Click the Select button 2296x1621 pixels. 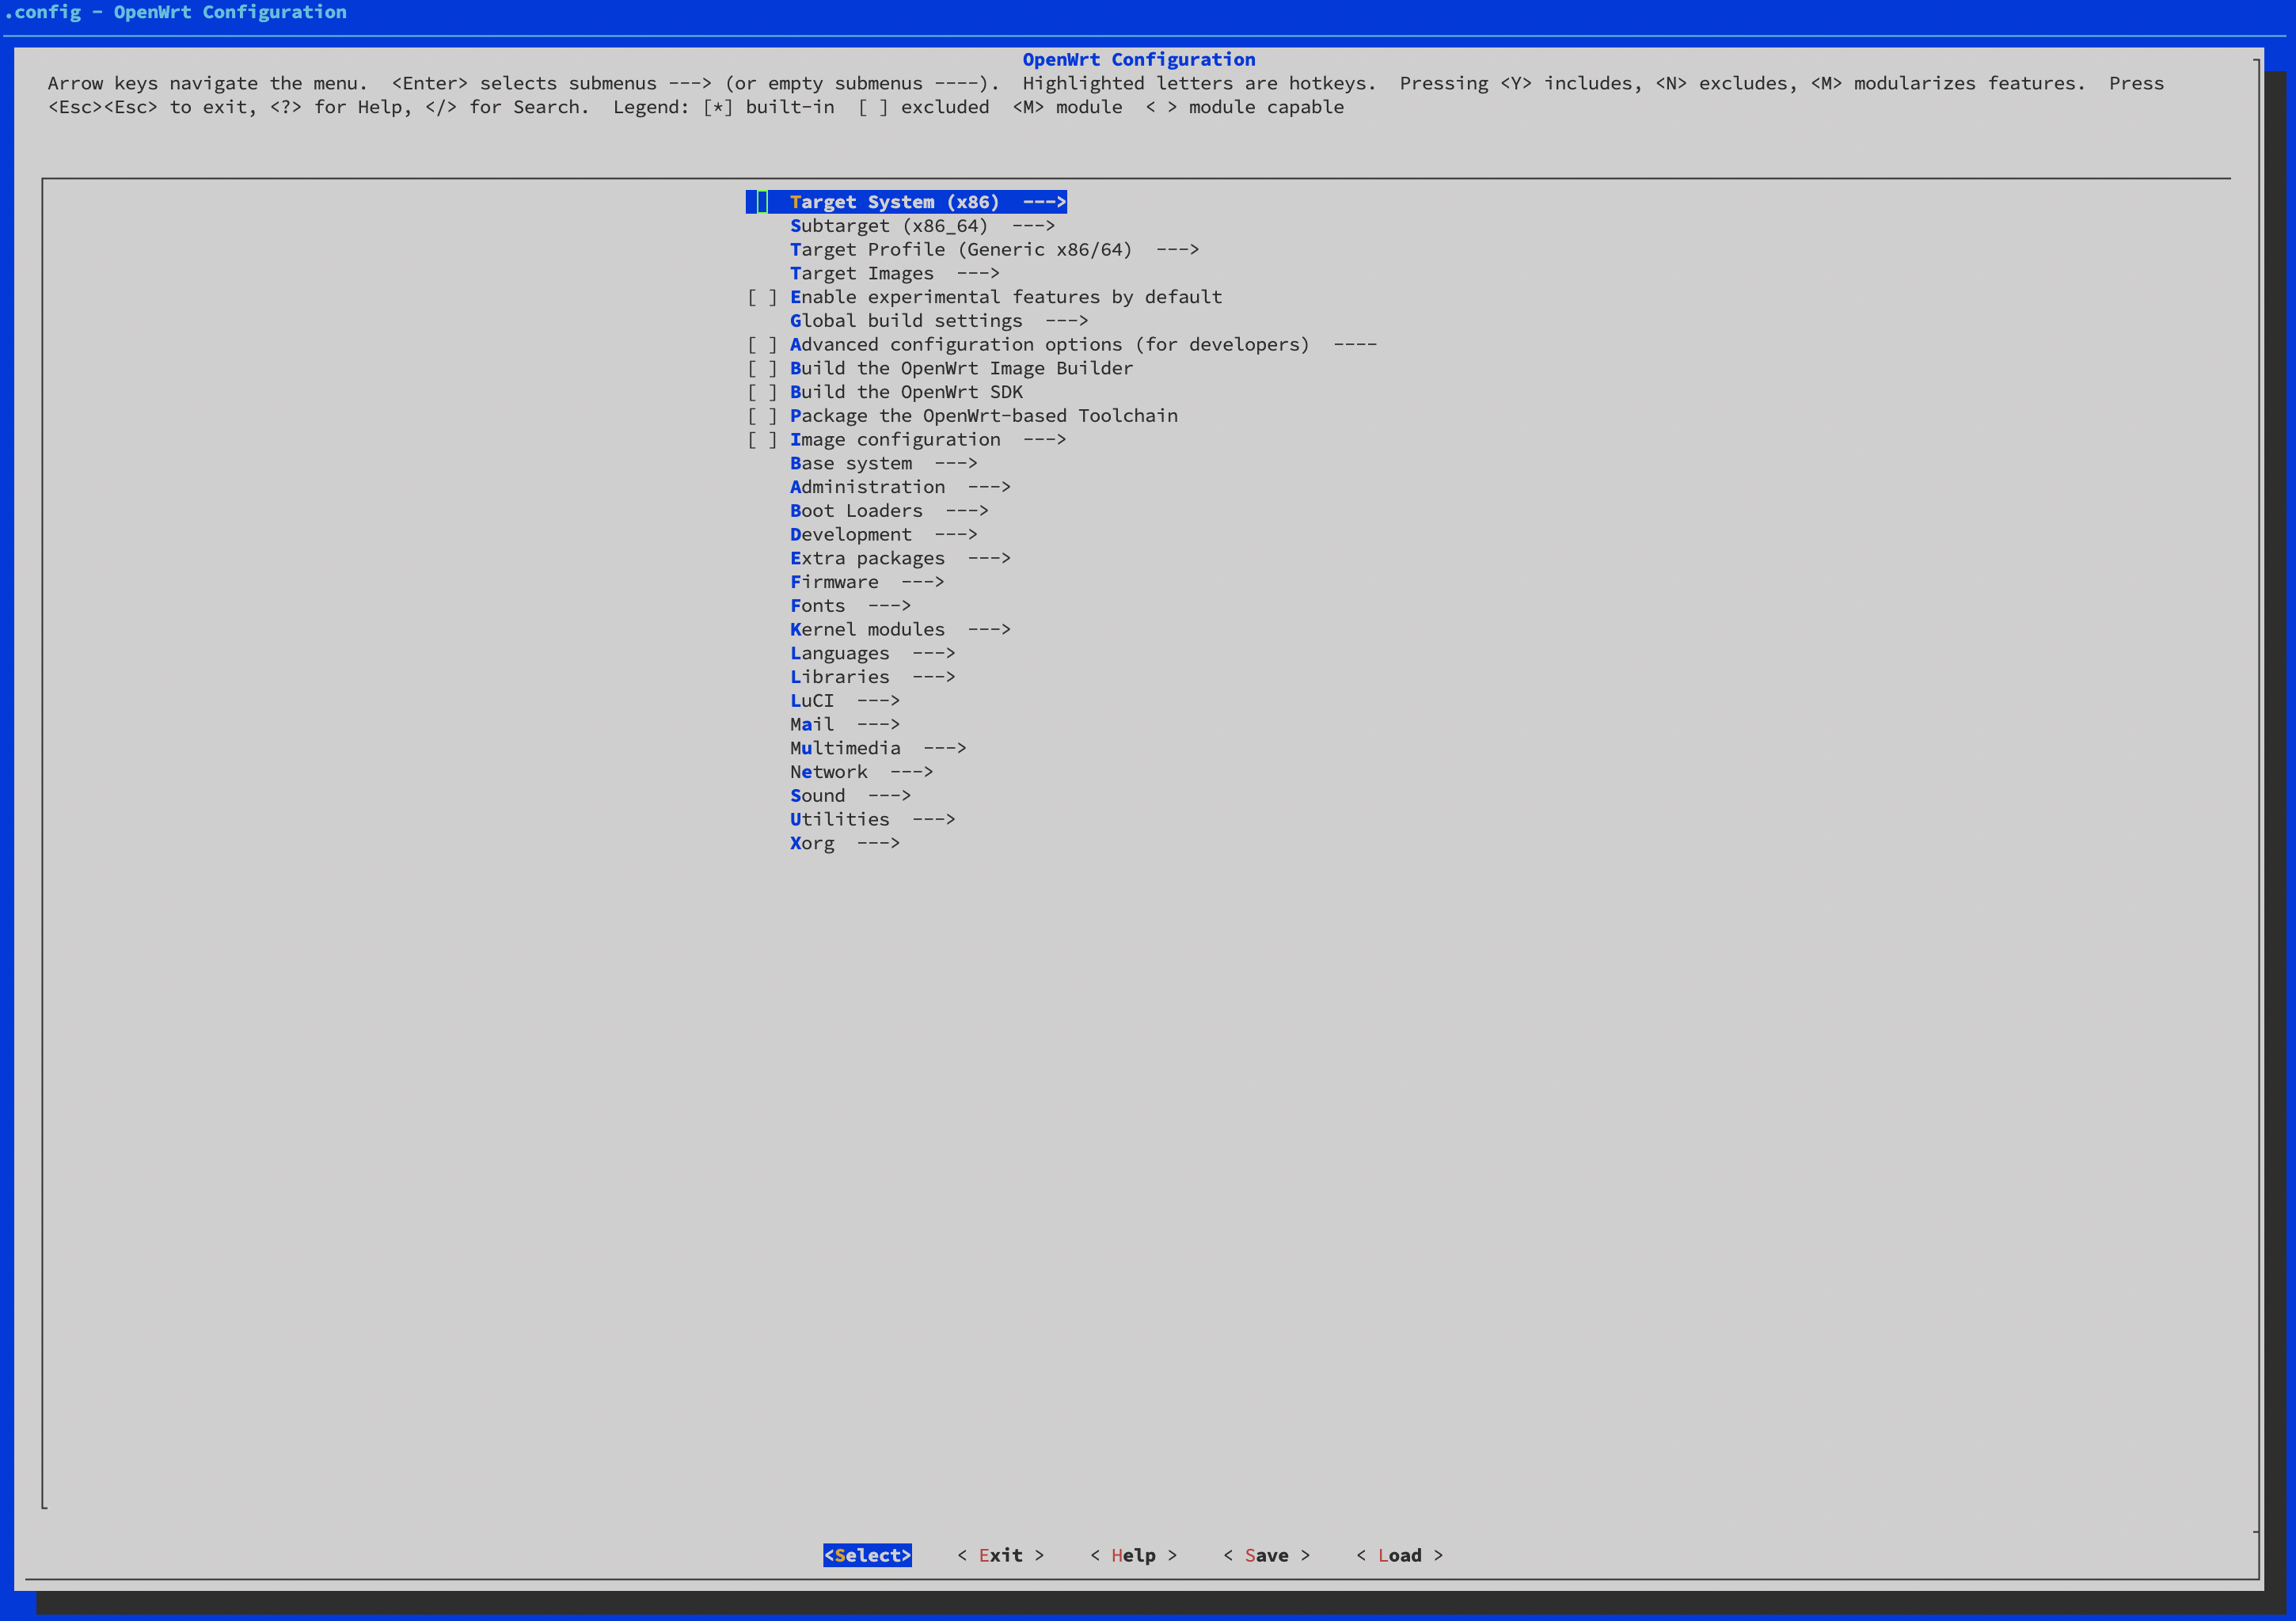pos(867,1556)
